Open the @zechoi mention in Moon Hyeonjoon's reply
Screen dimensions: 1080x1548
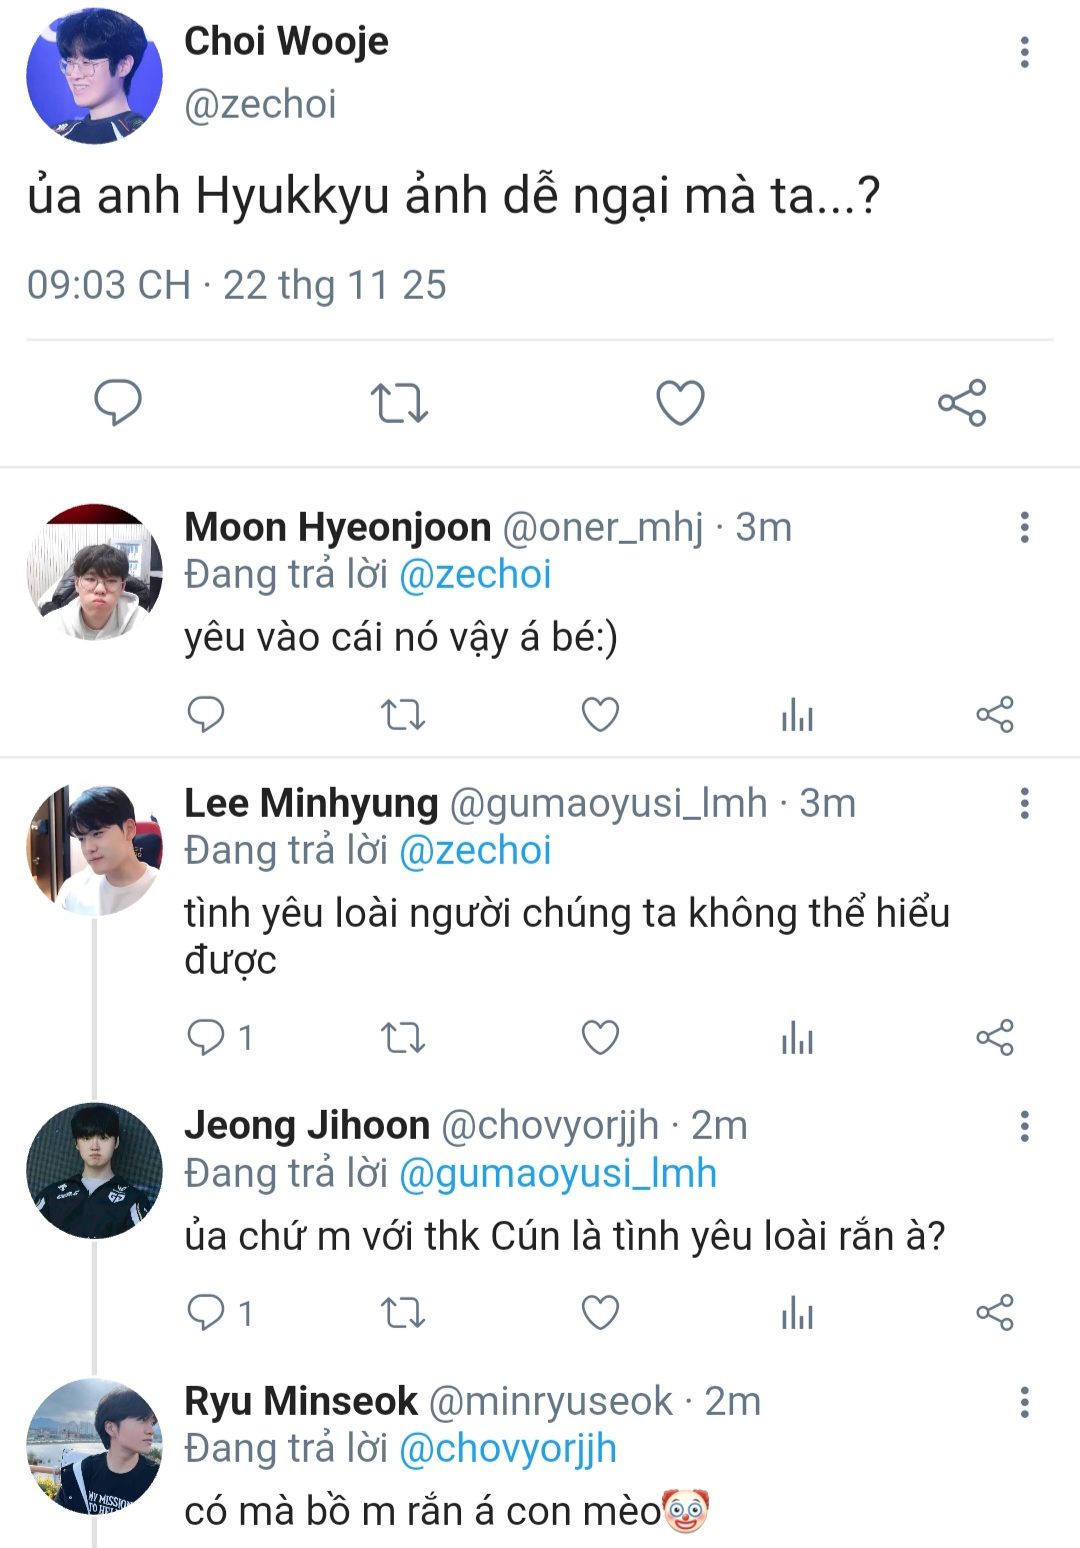coord(475,575)
